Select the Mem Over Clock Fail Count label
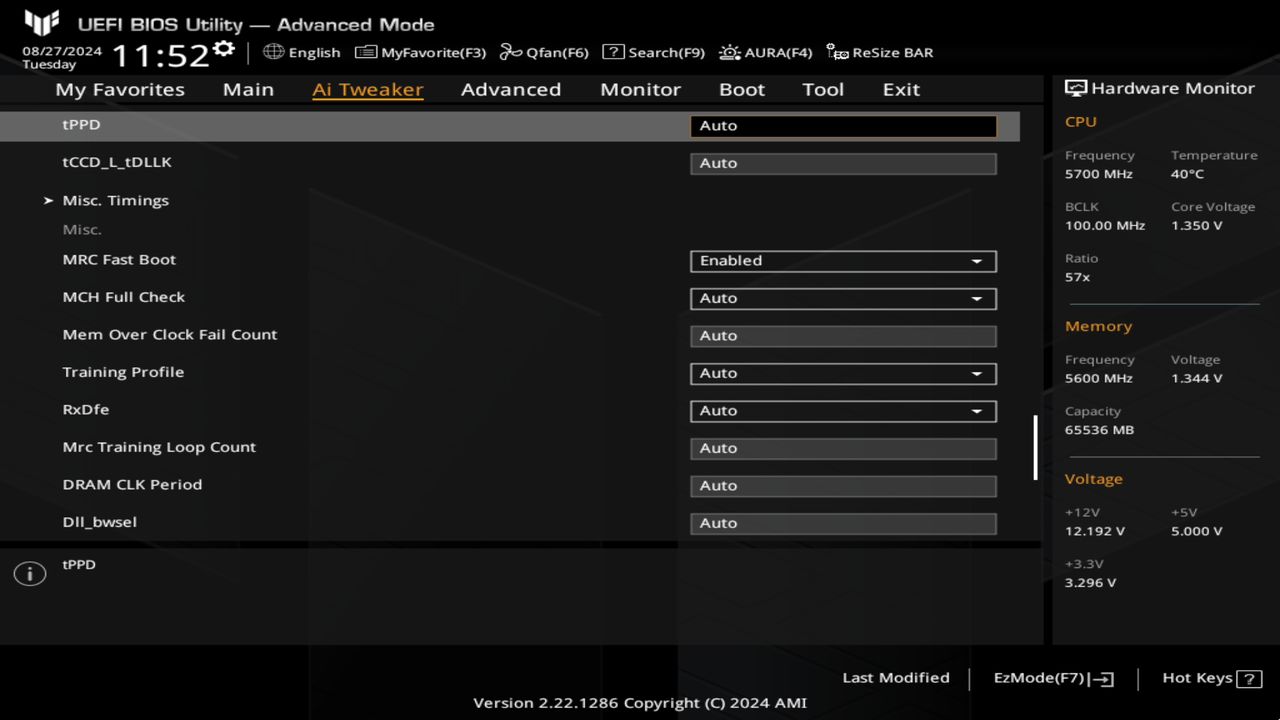Image resolution: width=1280 pixels, height=720 pixels. [x=170, y=335]
